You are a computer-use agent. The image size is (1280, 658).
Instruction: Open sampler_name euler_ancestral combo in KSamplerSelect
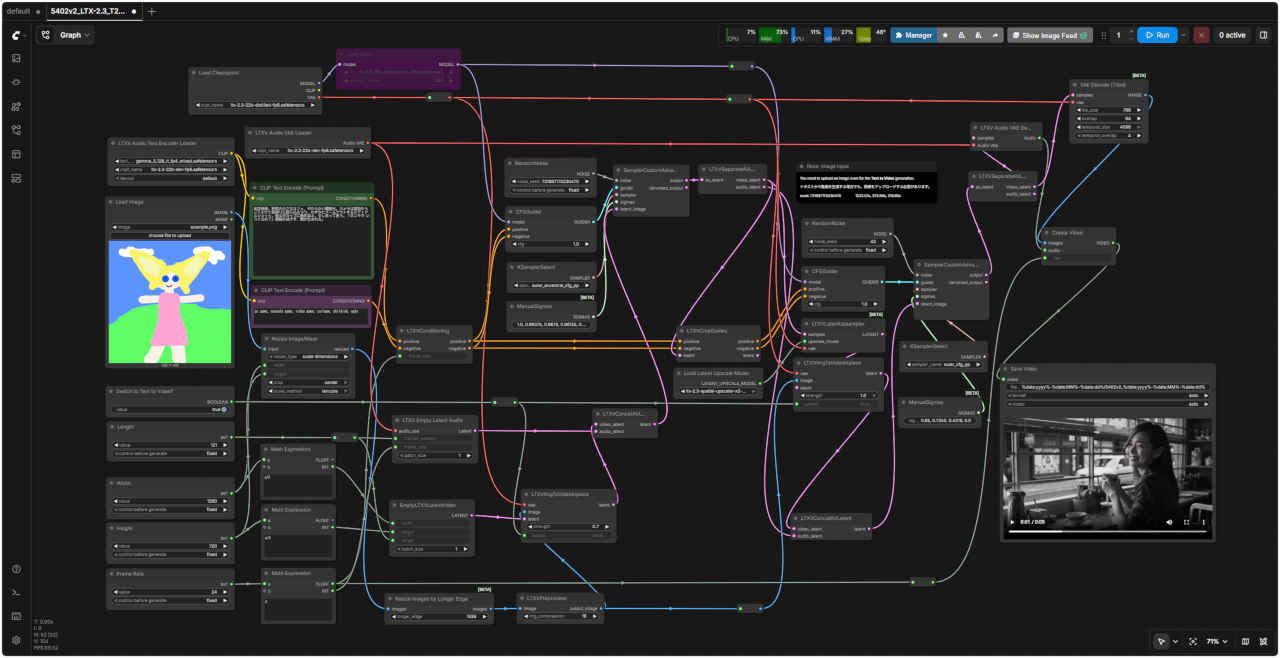click(552, 284)
